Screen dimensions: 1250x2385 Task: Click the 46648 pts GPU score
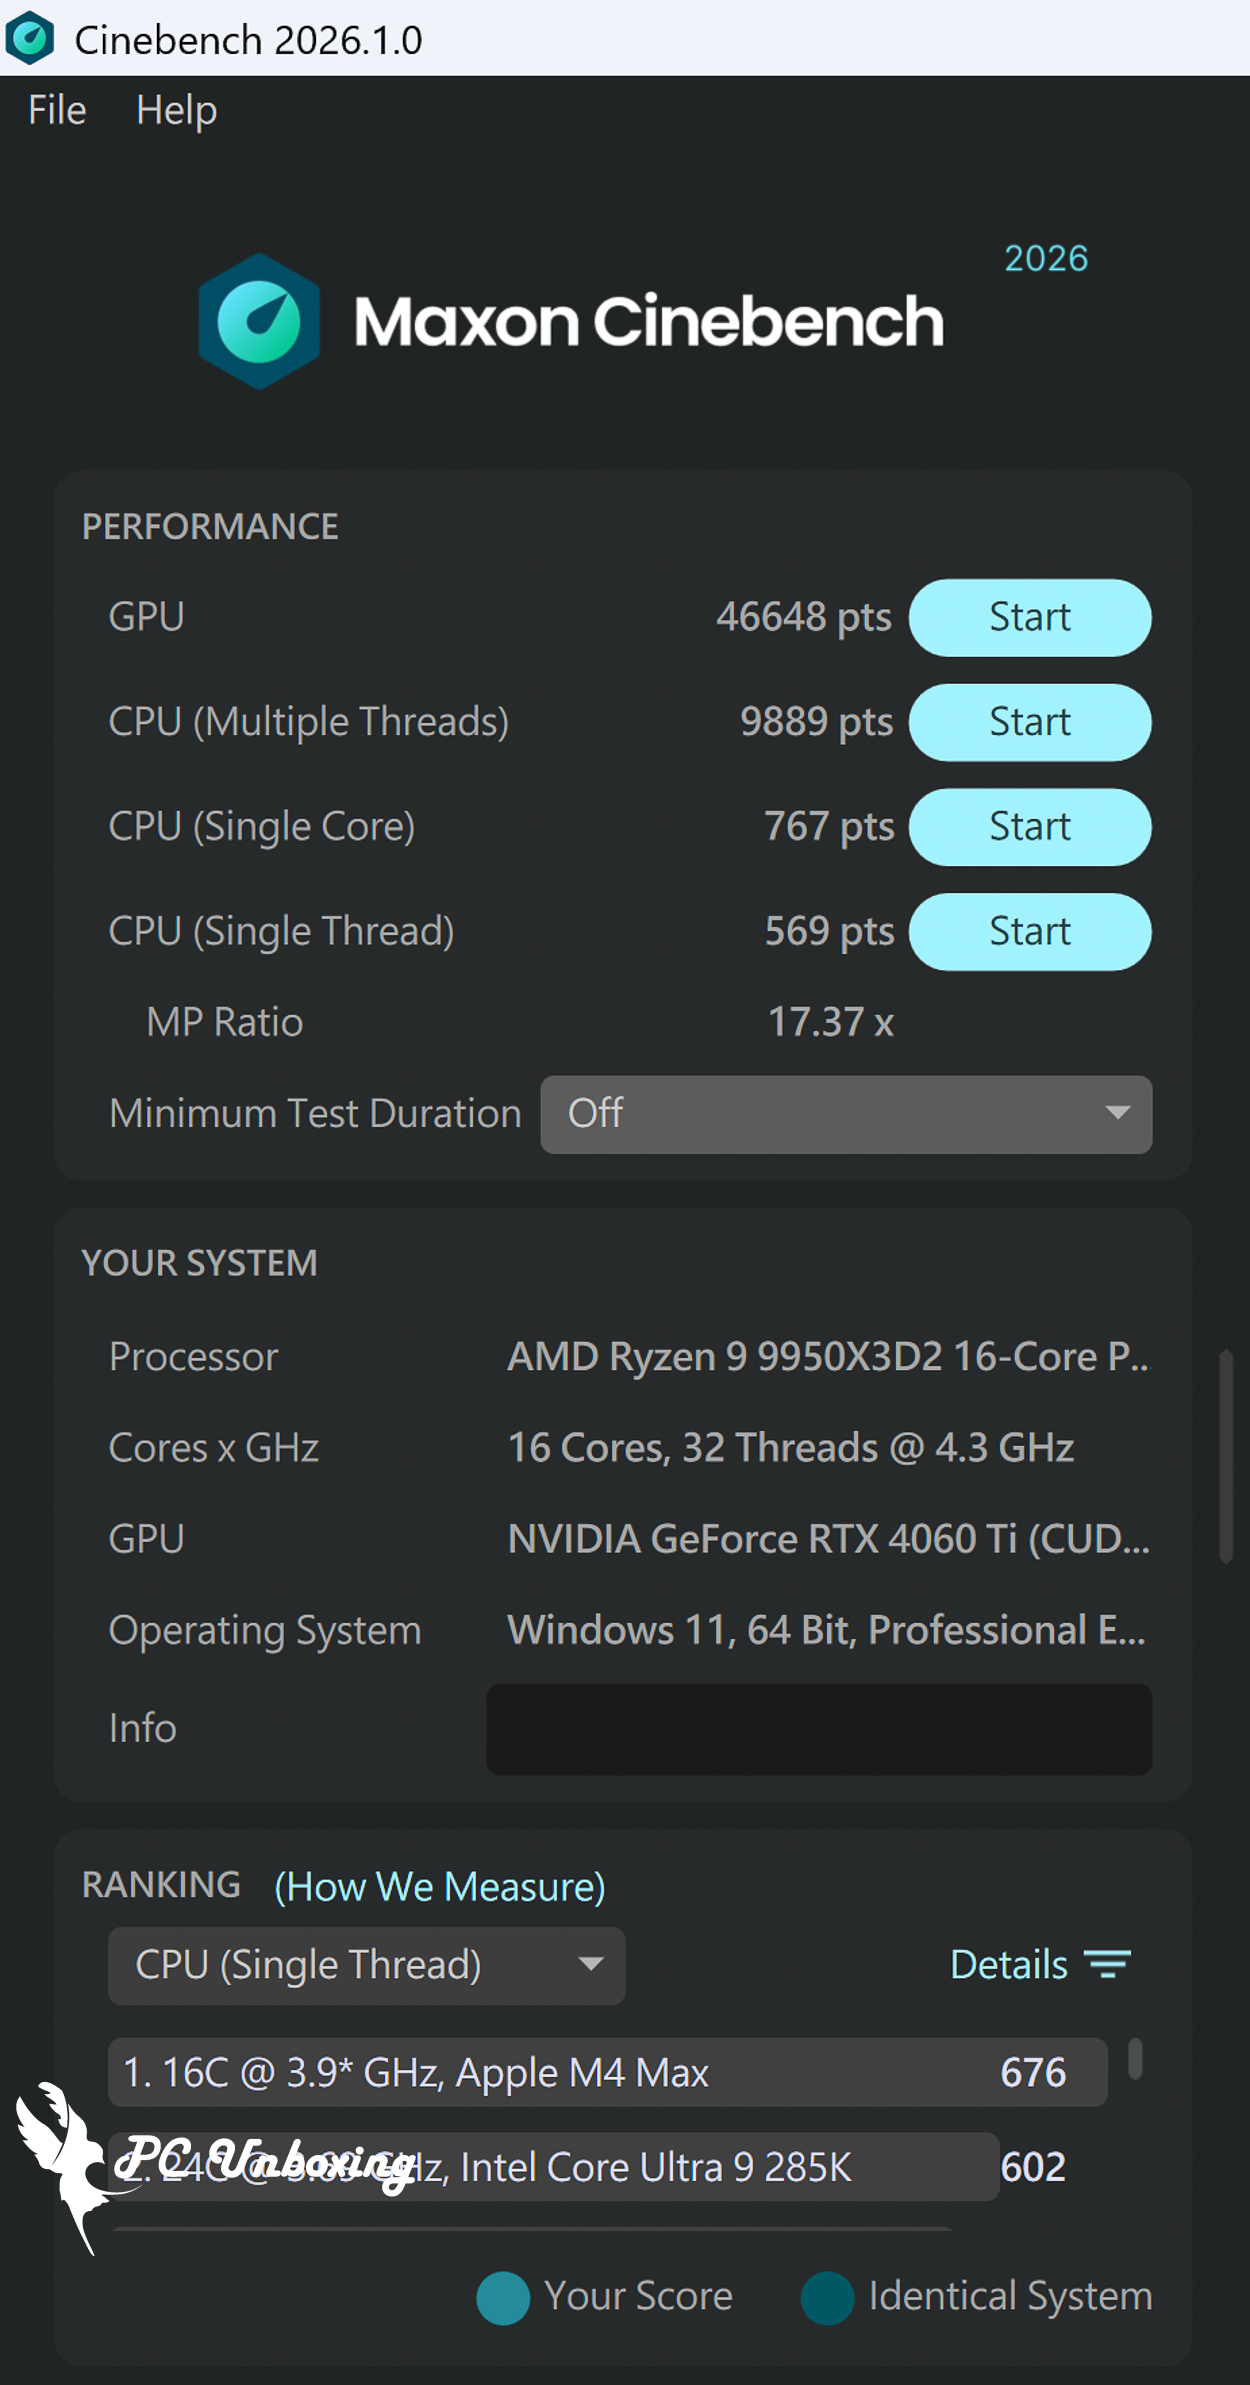803,617
